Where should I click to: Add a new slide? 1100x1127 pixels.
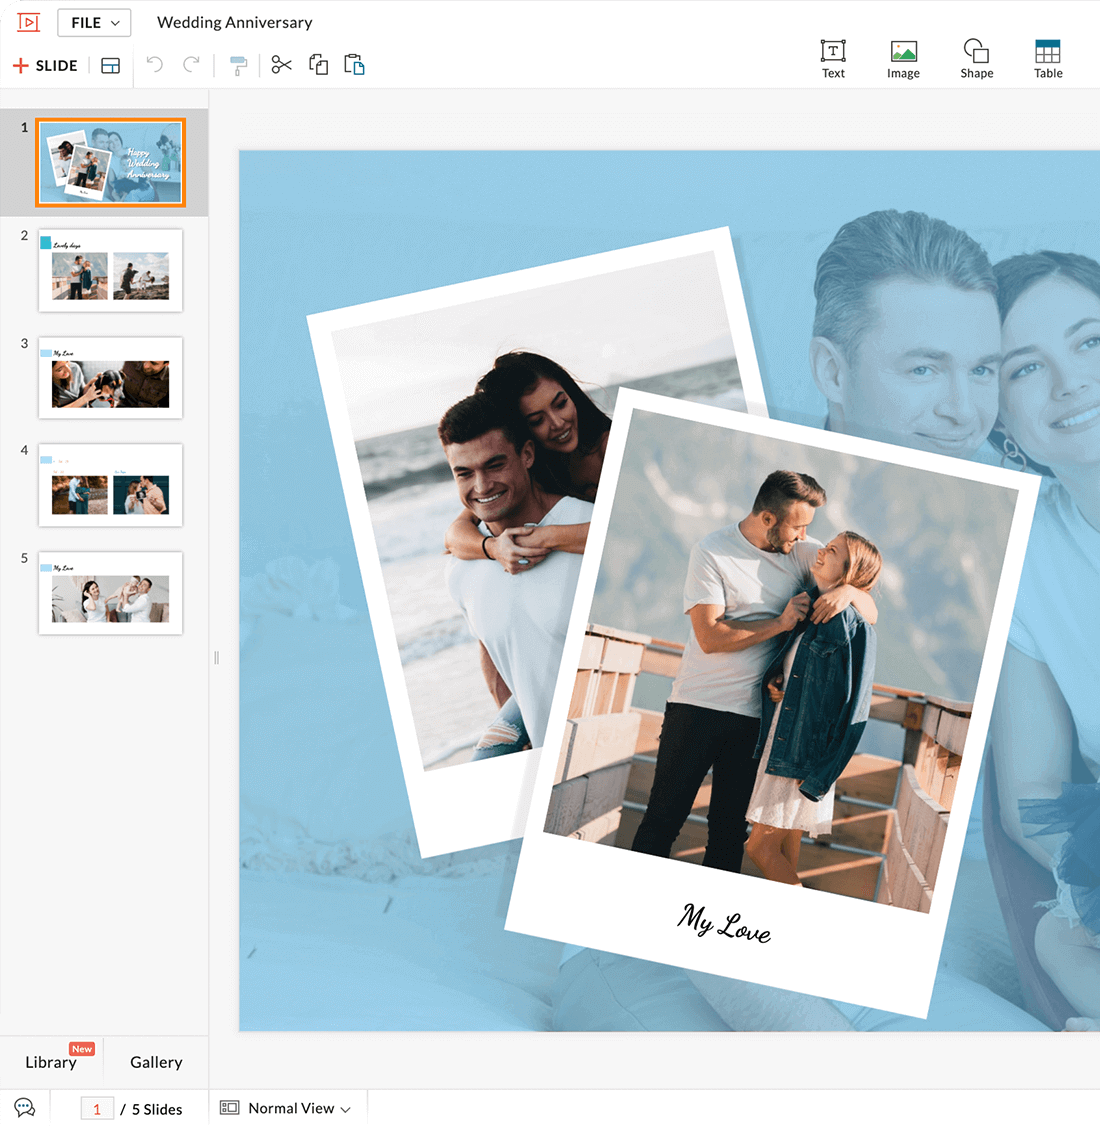click(45, 66)
